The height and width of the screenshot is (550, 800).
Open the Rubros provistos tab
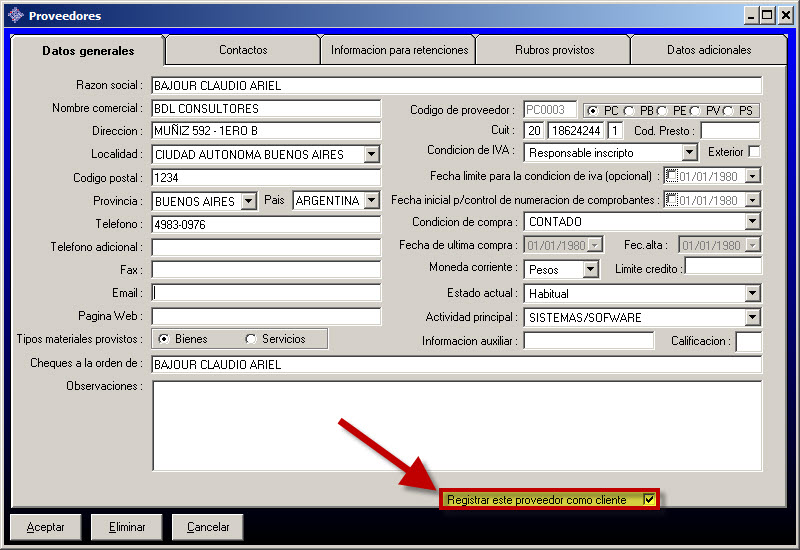click(554, 50)
